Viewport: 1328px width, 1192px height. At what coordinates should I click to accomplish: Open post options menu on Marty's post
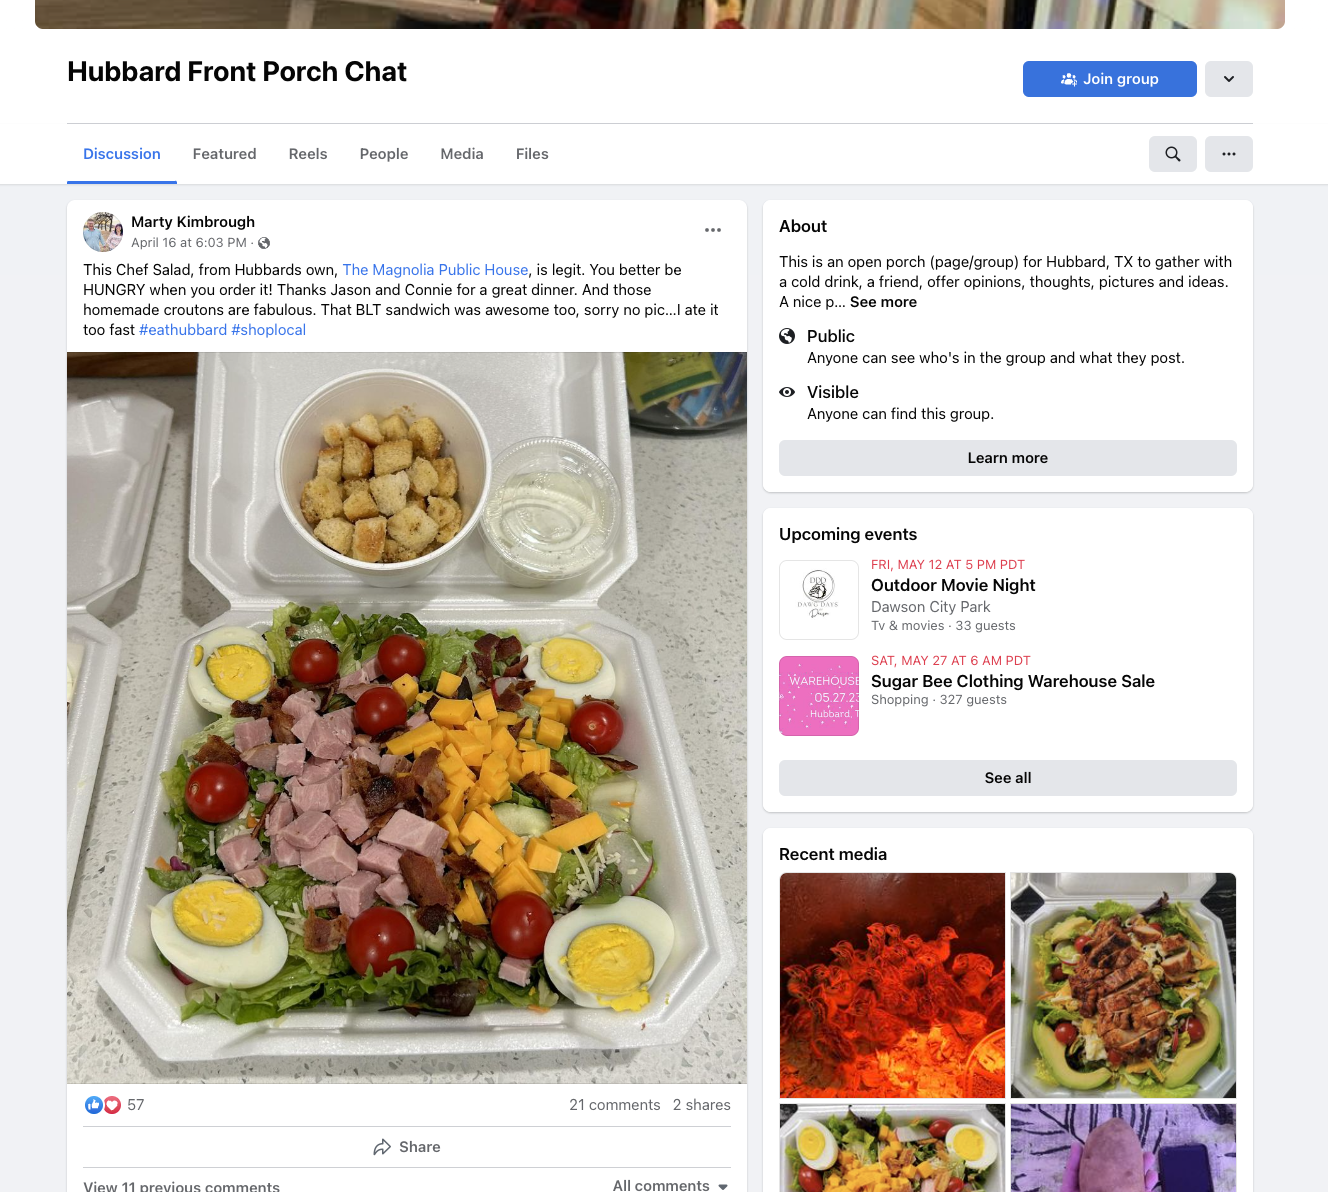tap(713, 230)
